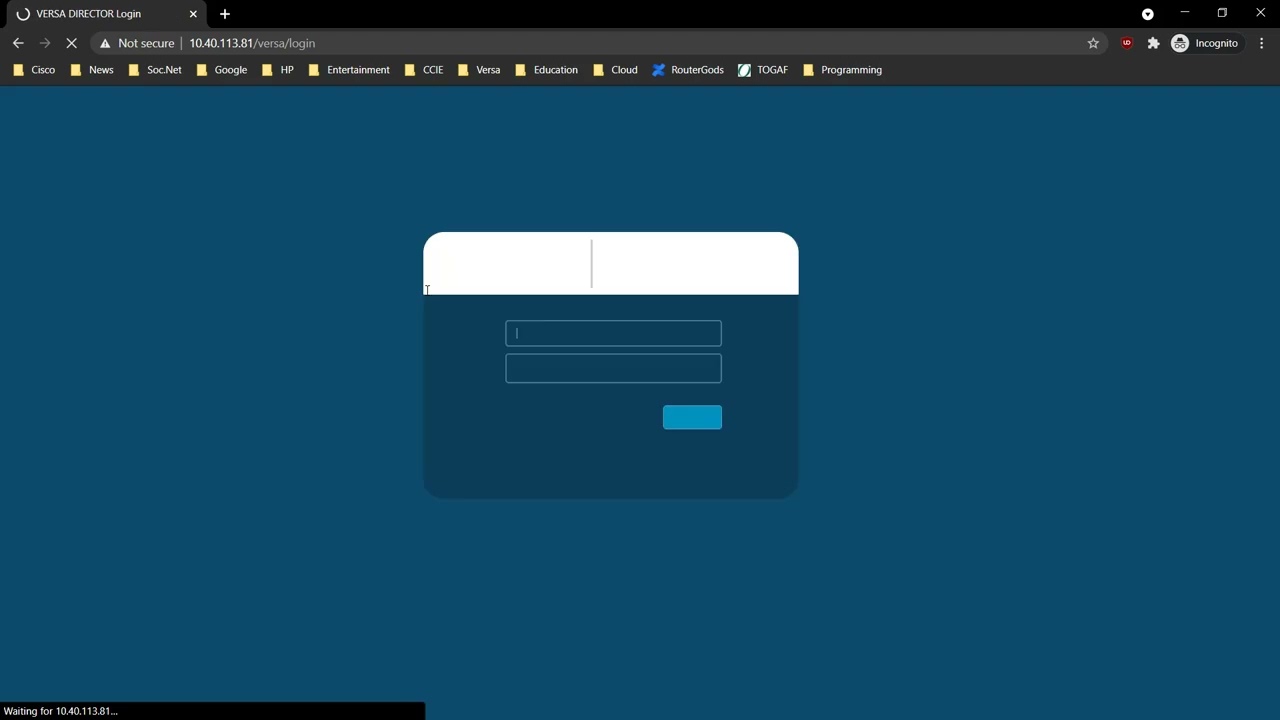1280x720 pixels.
Task: Open the CCIE bookmarks folder
Action: pyautogui.click(x=424, y=70)
